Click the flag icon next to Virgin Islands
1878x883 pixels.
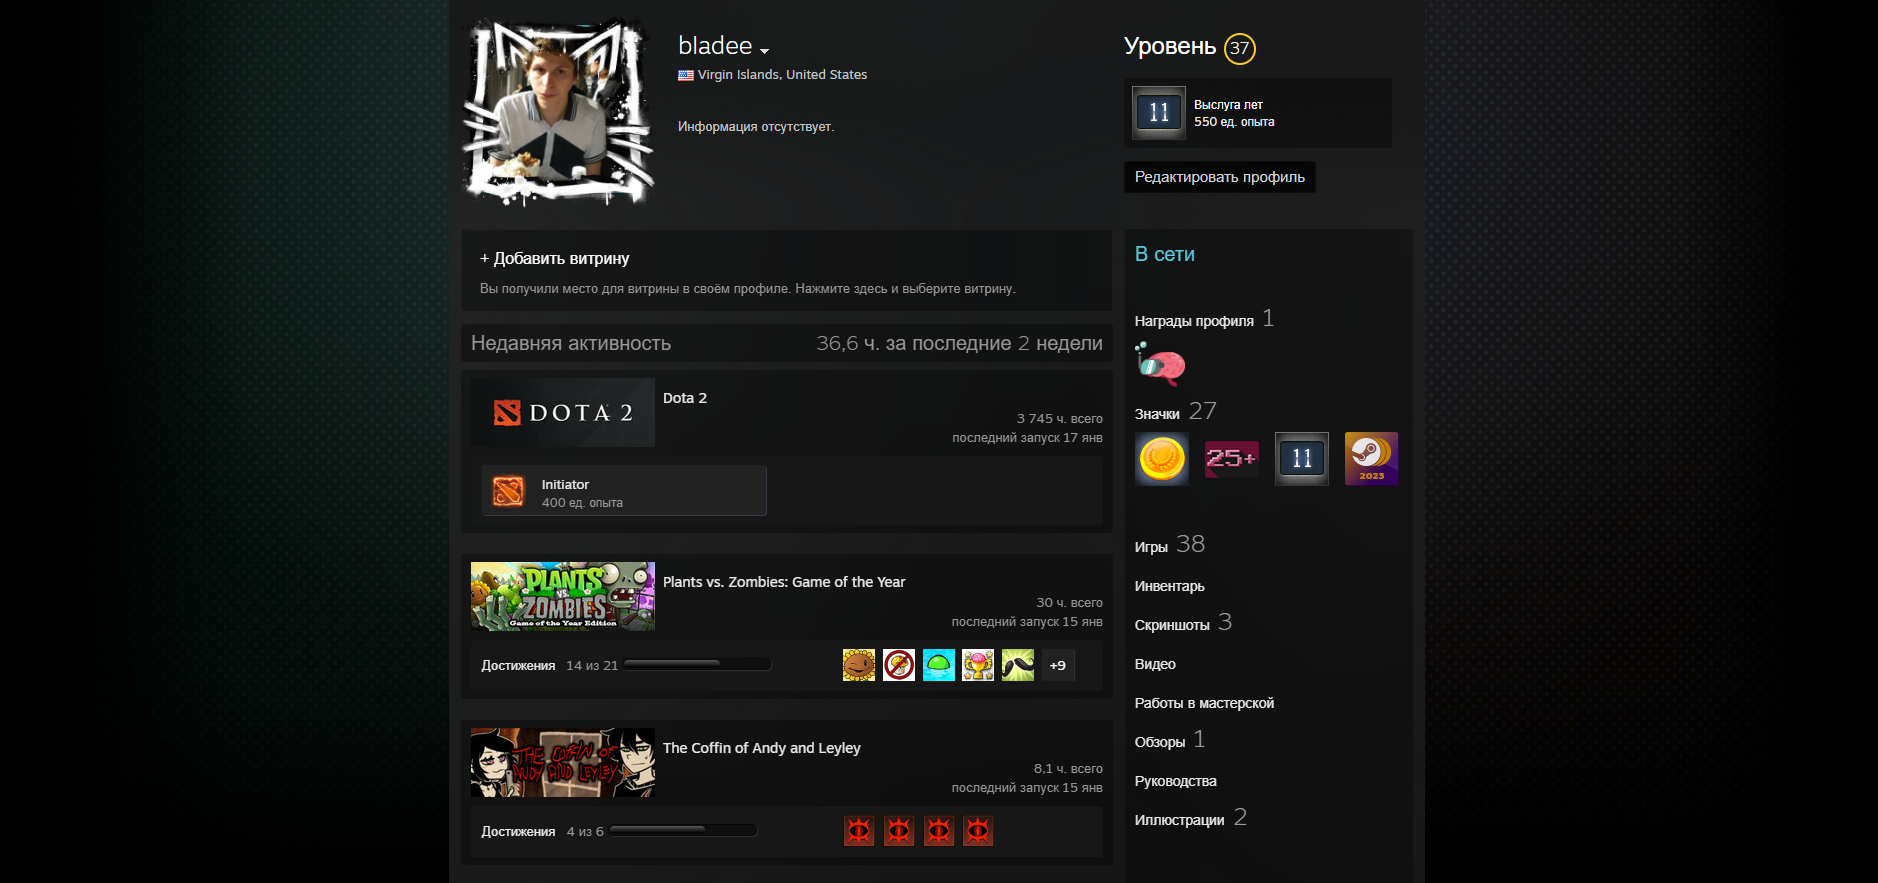[686, 75]
